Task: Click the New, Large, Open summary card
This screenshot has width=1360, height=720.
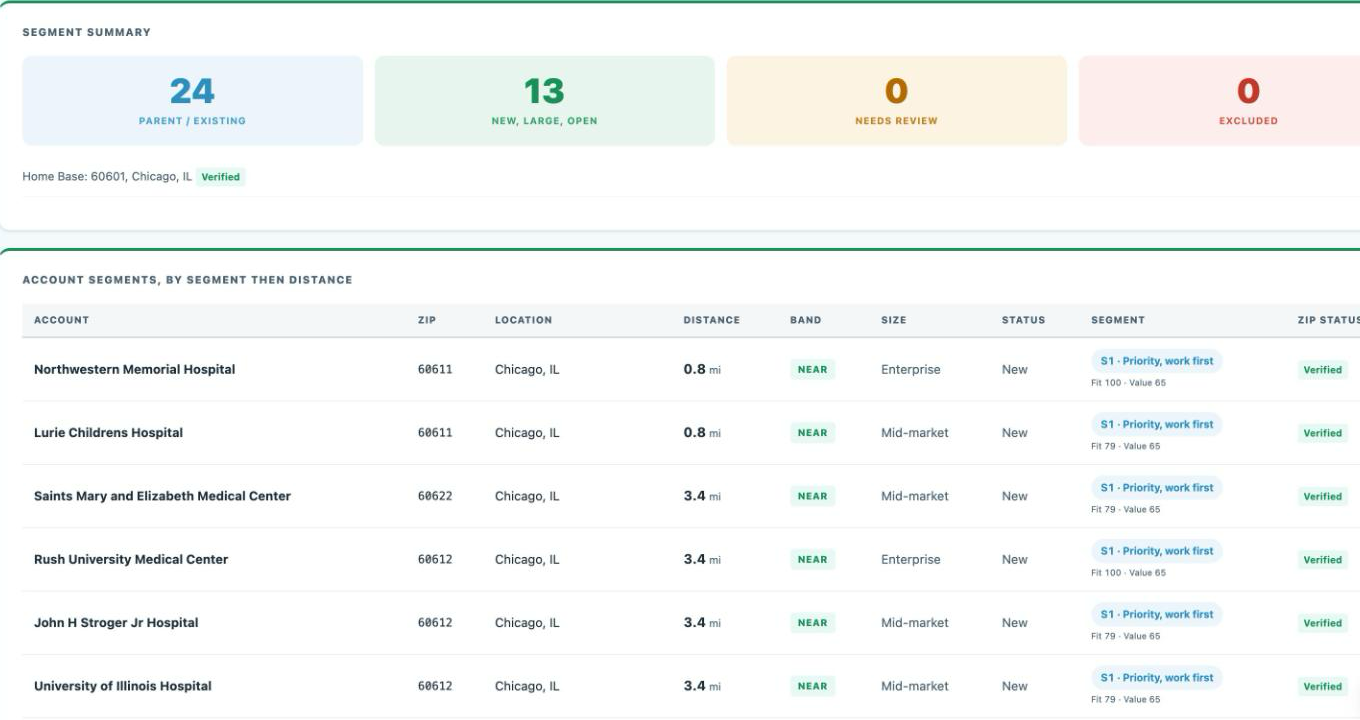Action: [544, 101]
